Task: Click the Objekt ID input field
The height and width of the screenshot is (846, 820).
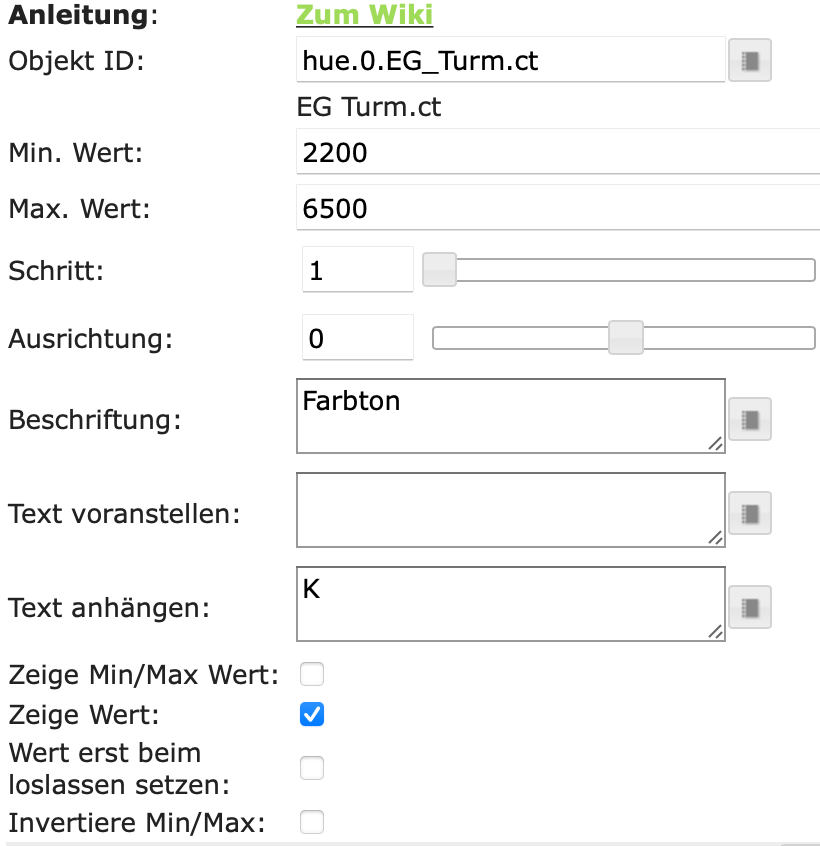Action: click(510, 61)
